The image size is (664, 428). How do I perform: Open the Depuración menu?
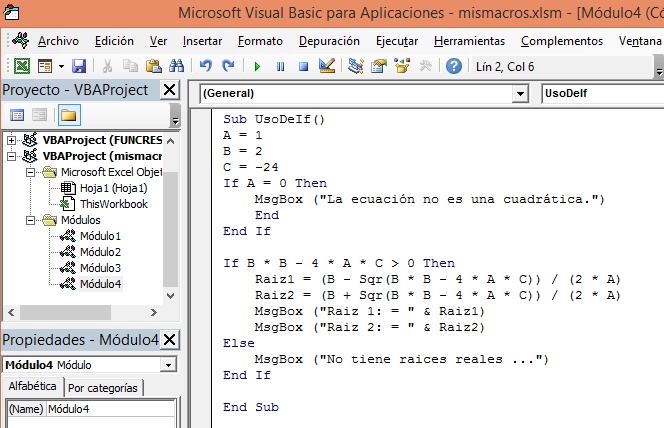pos(329,41)
